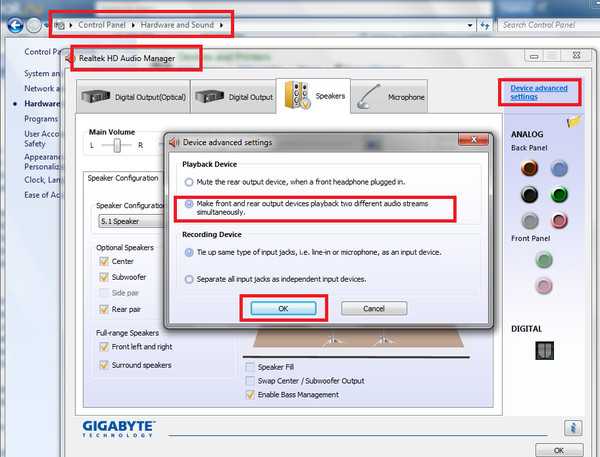Select Separate all input jacks option
This screenshot has height=457, width=600.
[189, 279]
